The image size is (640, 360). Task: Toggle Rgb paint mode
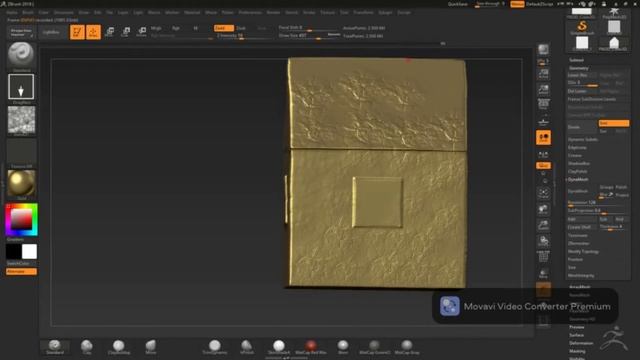(176, 28)
